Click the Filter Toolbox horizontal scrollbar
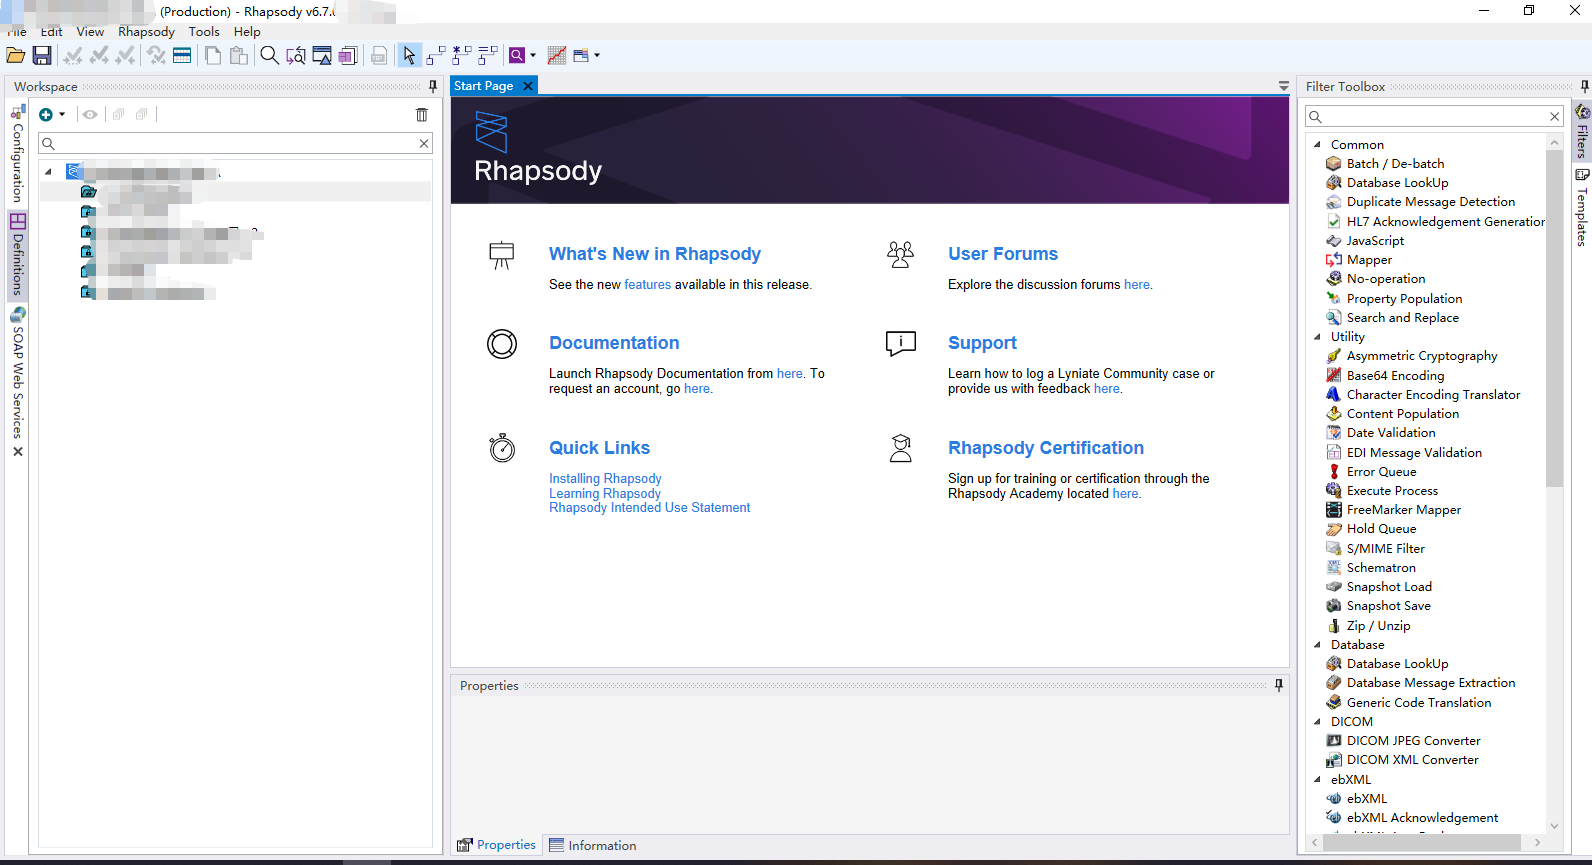The height and width of the screenshot is (865, 1592). (1422, 843)
